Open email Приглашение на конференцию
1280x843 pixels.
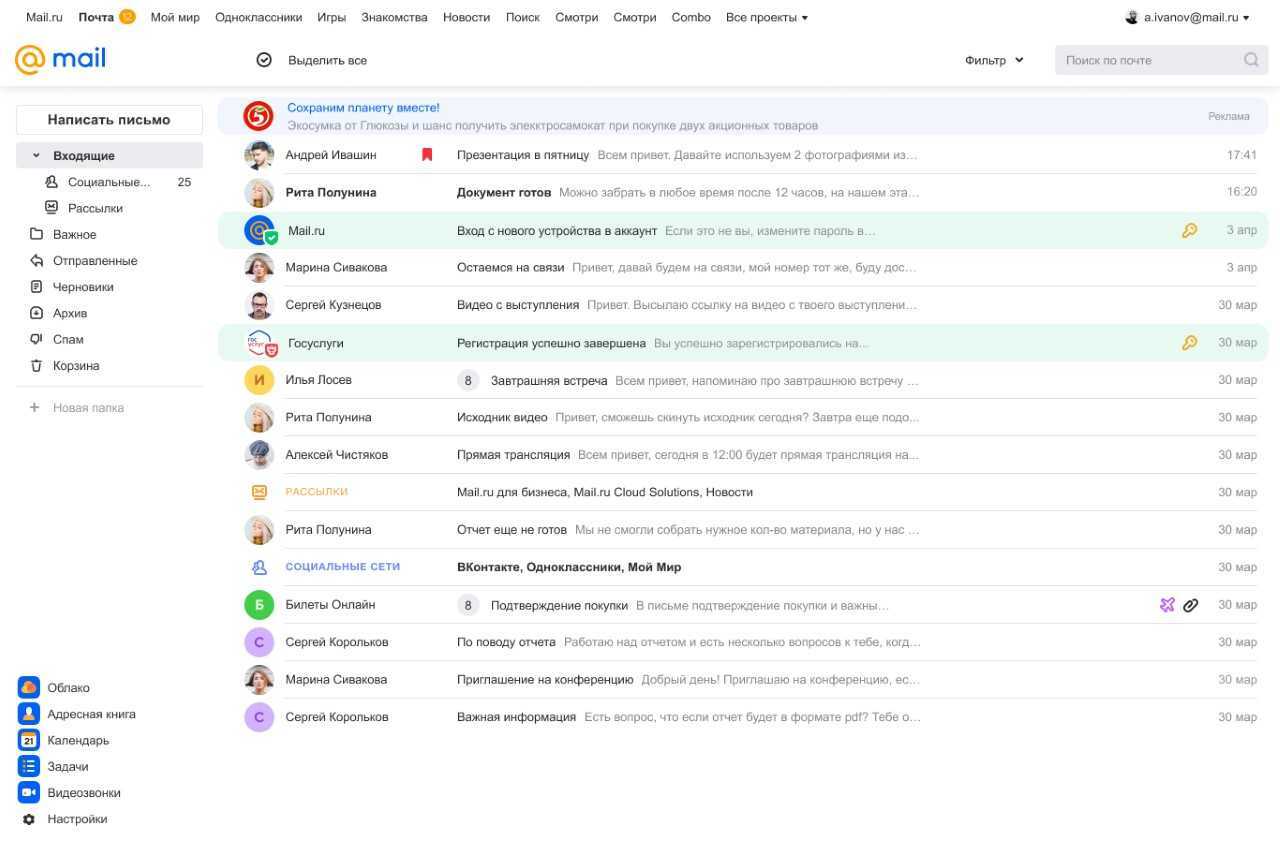744,680
